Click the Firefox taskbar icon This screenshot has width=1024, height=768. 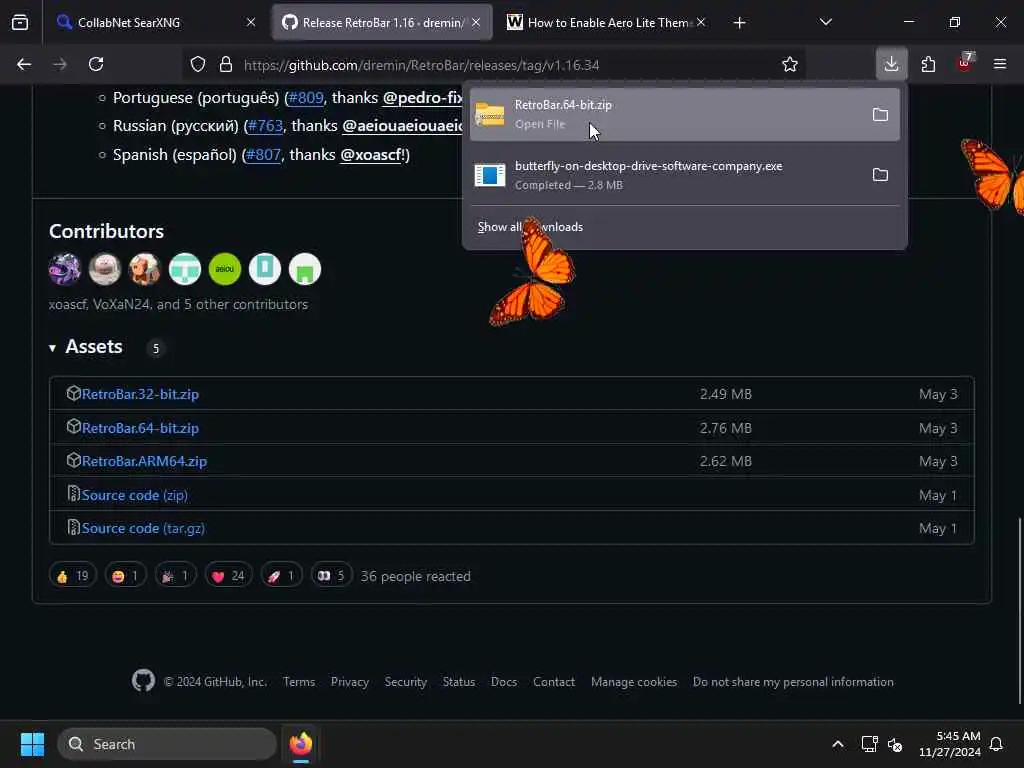300,744
